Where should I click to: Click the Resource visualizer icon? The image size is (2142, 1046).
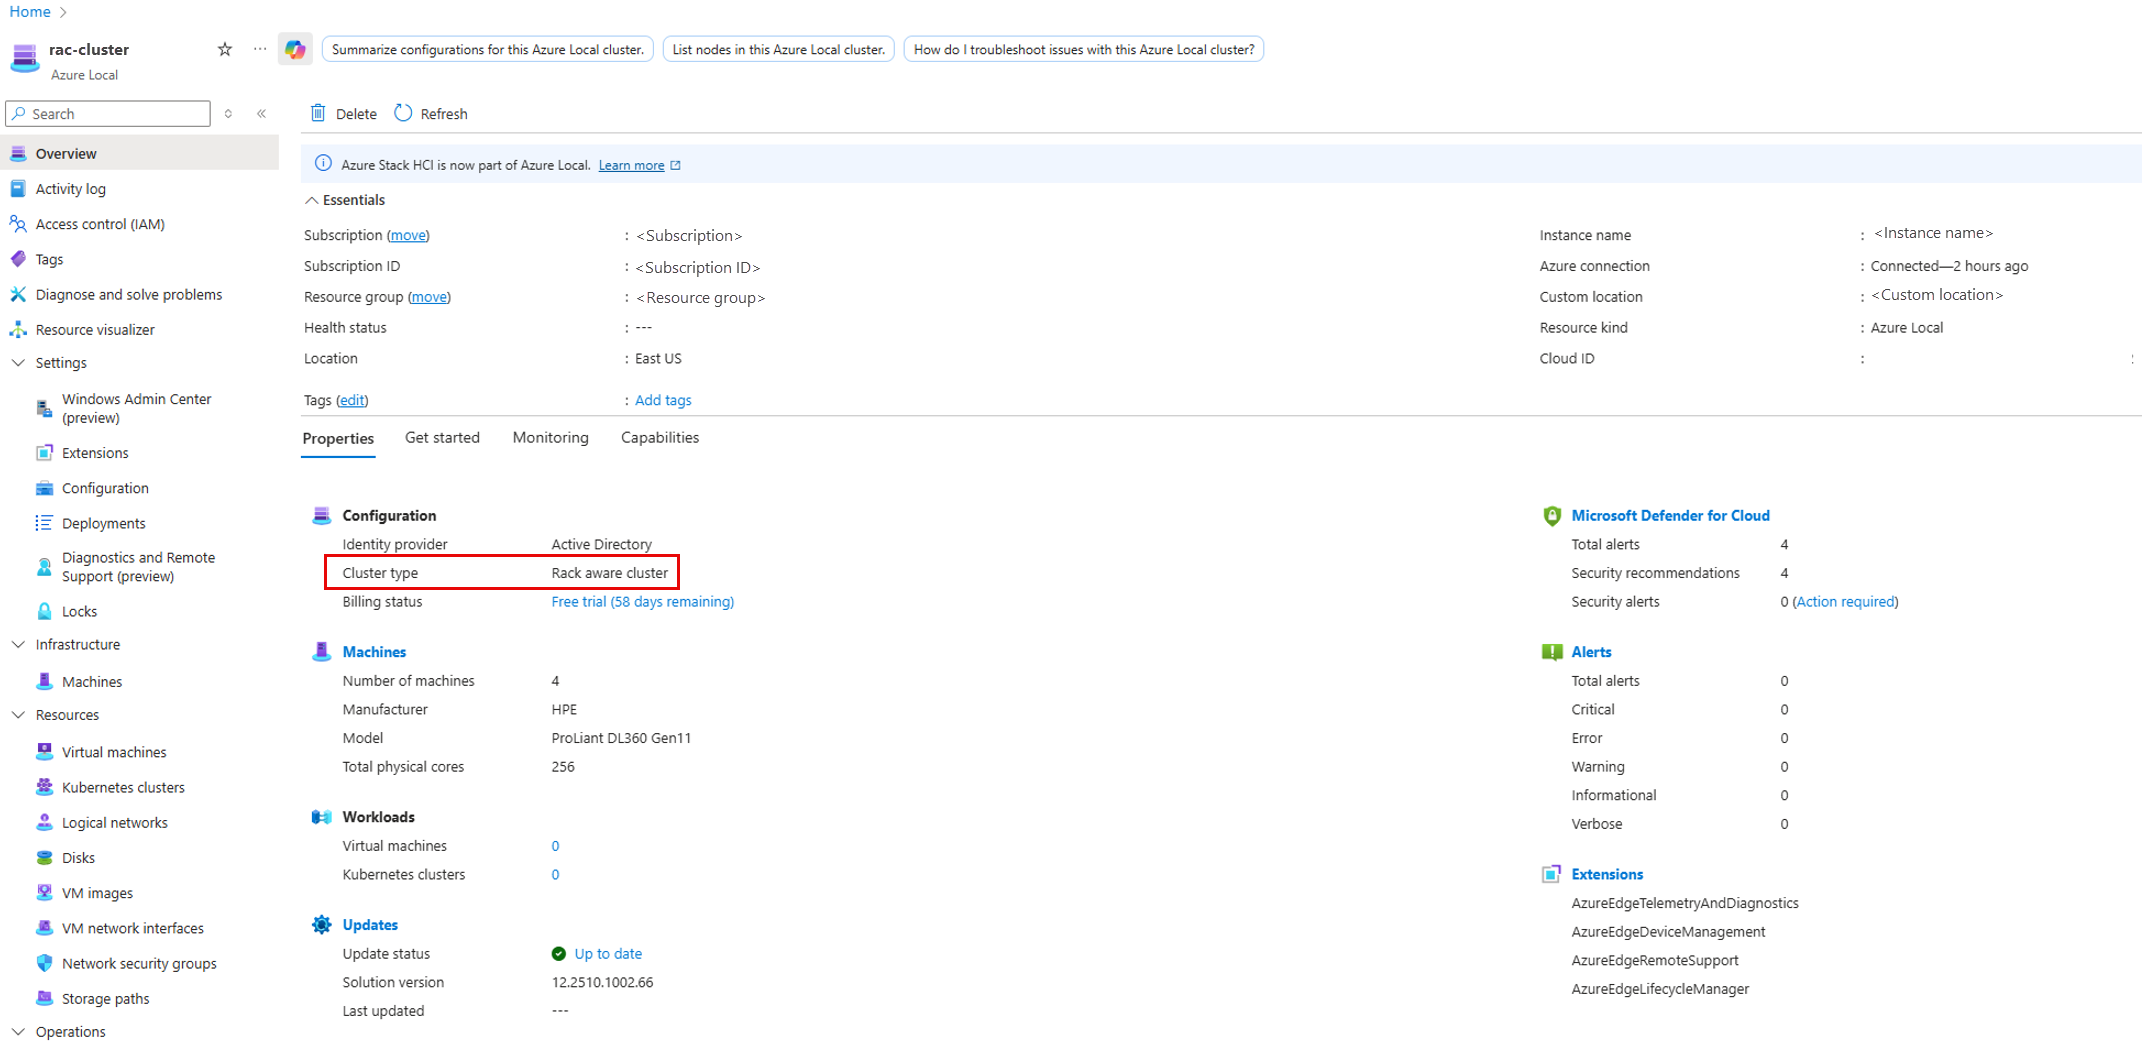tap(18, 329)
